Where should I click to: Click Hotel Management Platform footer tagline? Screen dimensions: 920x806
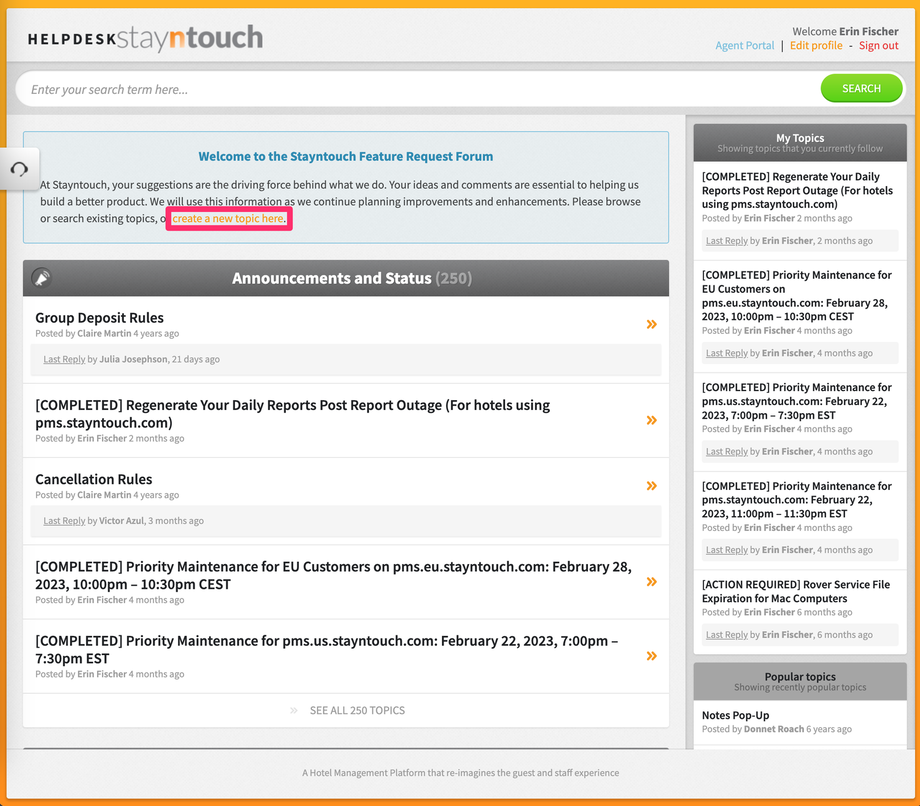pyautogui.click(x=461, y=773)
